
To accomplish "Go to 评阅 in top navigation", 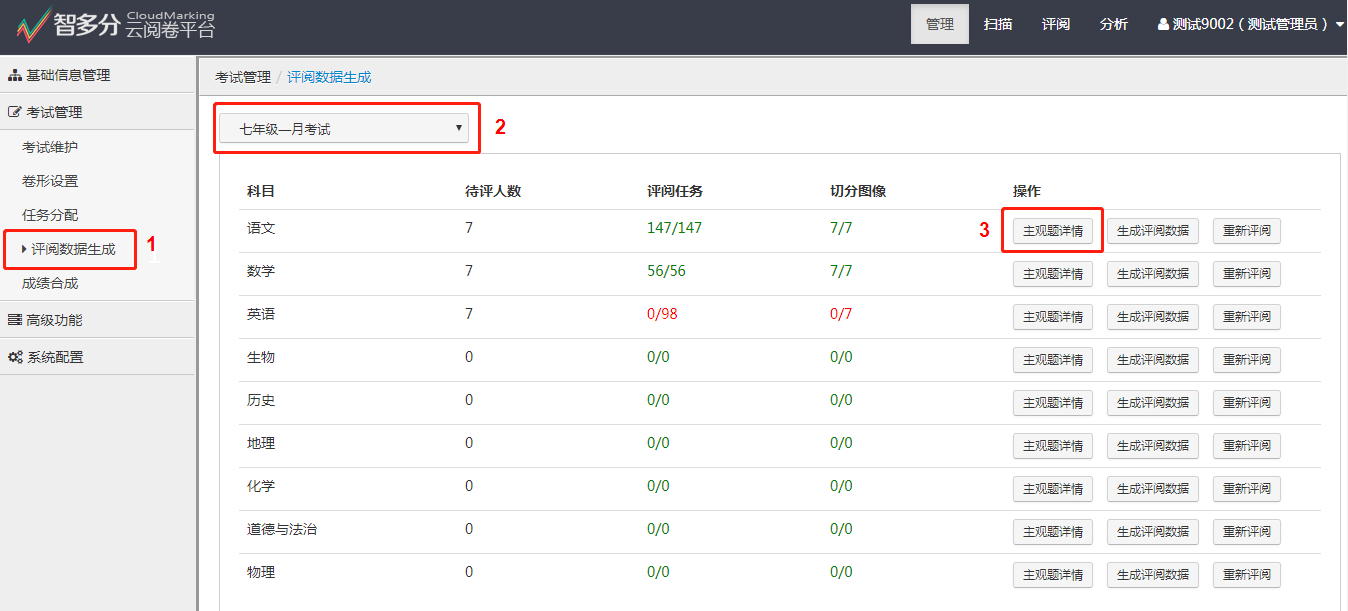I will (x=1055, y=24).
